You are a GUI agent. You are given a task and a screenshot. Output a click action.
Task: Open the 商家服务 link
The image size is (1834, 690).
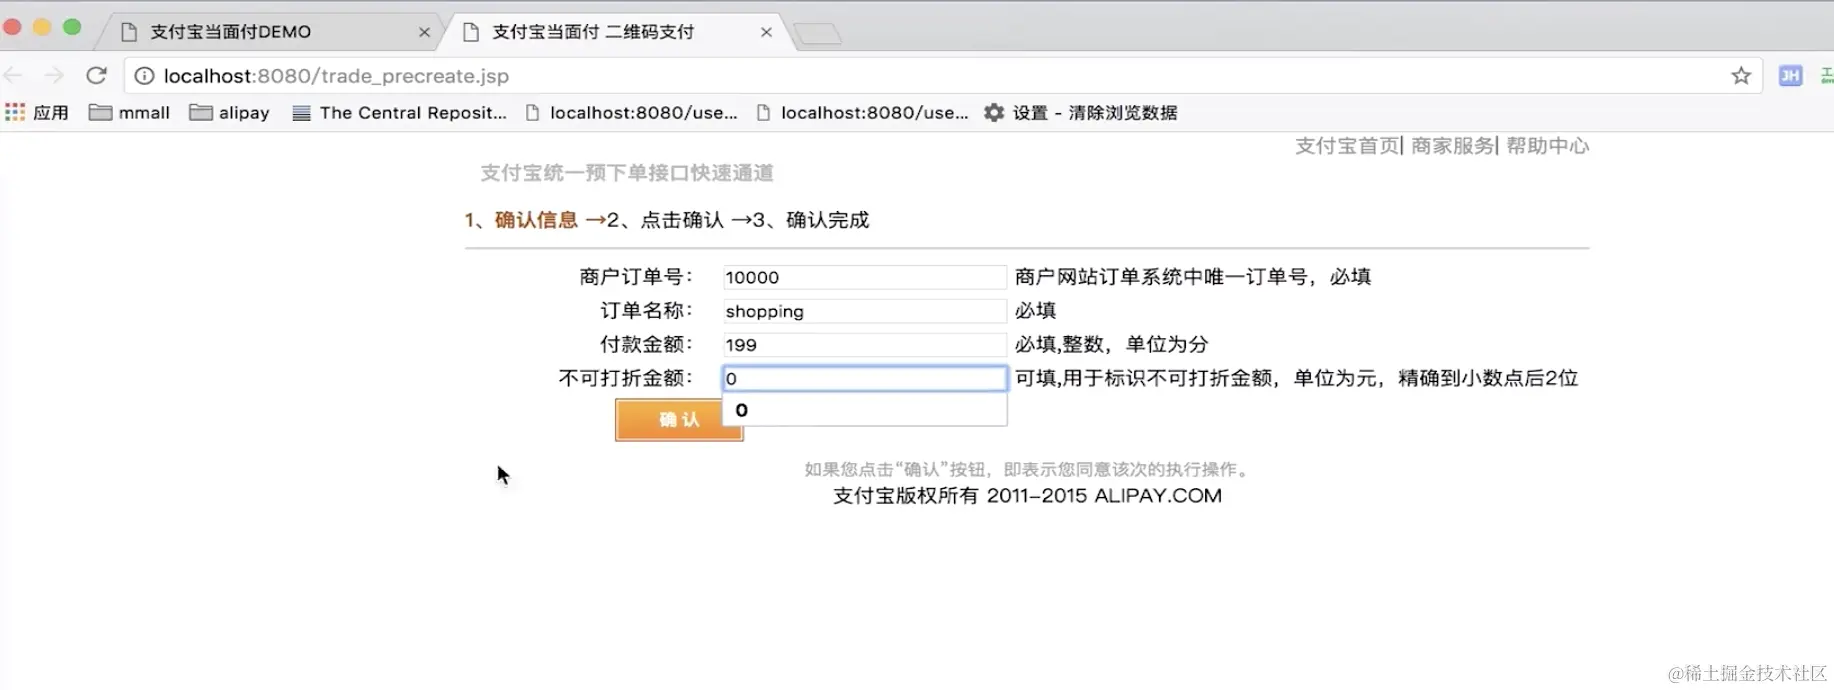tap(1452, 146)
